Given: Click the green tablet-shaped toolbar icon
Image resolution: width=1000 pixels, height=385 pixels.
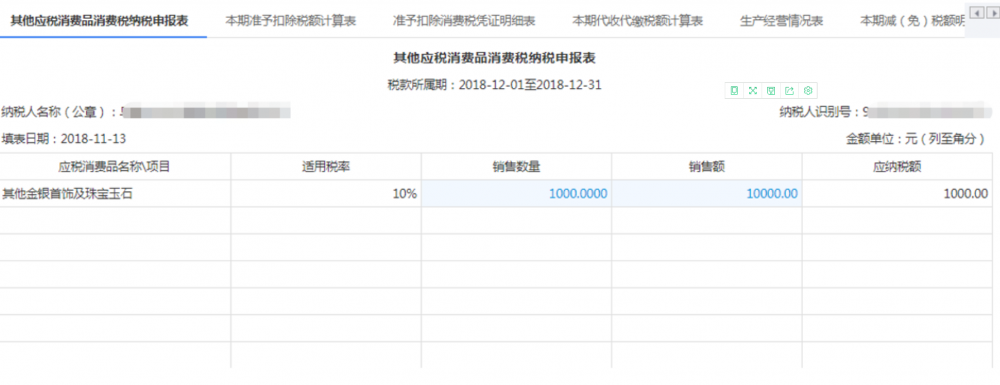Looking at the screenshot, I should tap(735, 91).
